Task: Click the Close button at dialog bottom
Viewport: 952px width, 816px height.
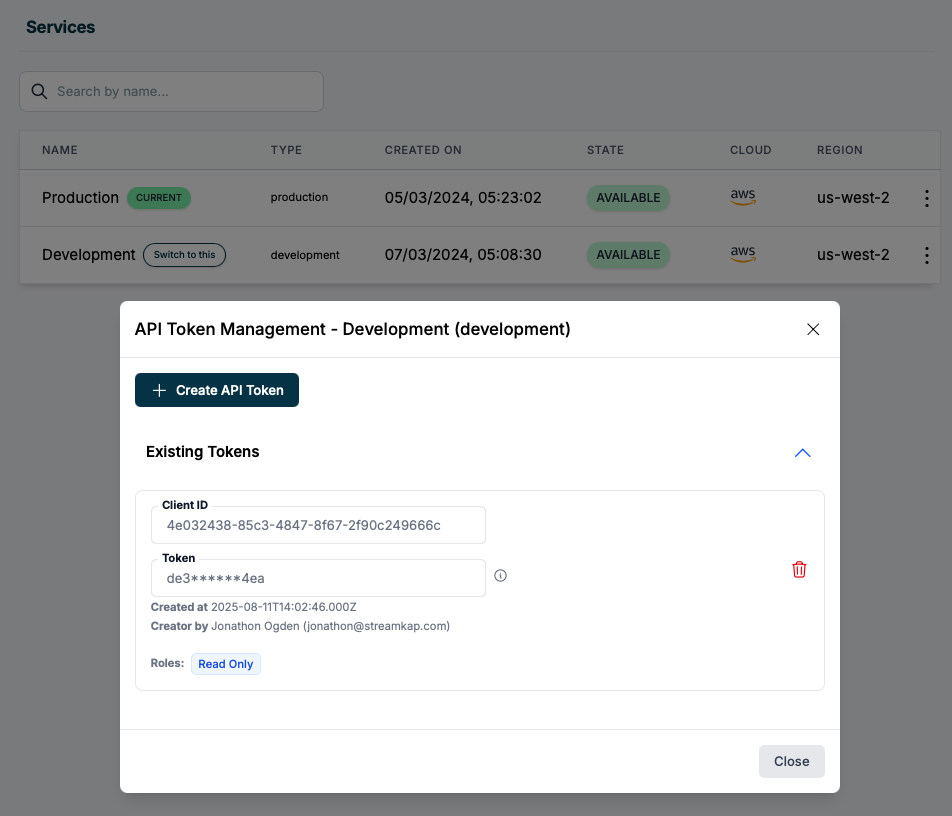Action: [792, 761]
